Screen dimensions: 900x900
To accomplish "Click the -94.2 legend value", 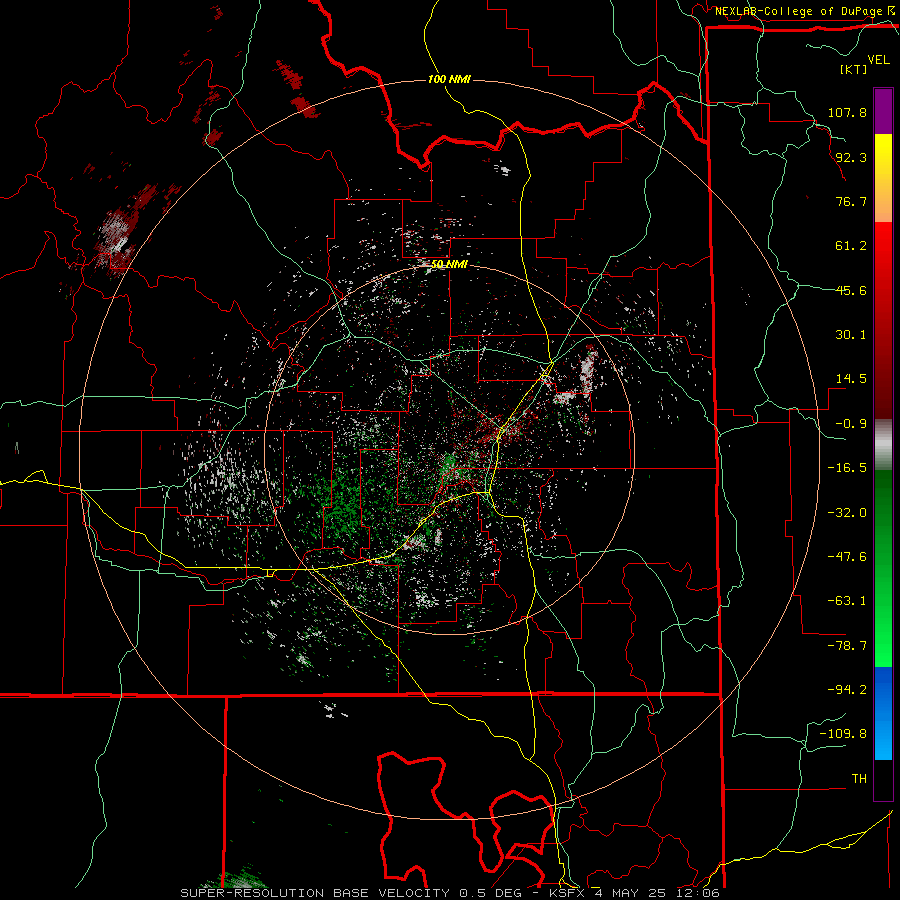I will pyautogui.click(x=847, y=690).
